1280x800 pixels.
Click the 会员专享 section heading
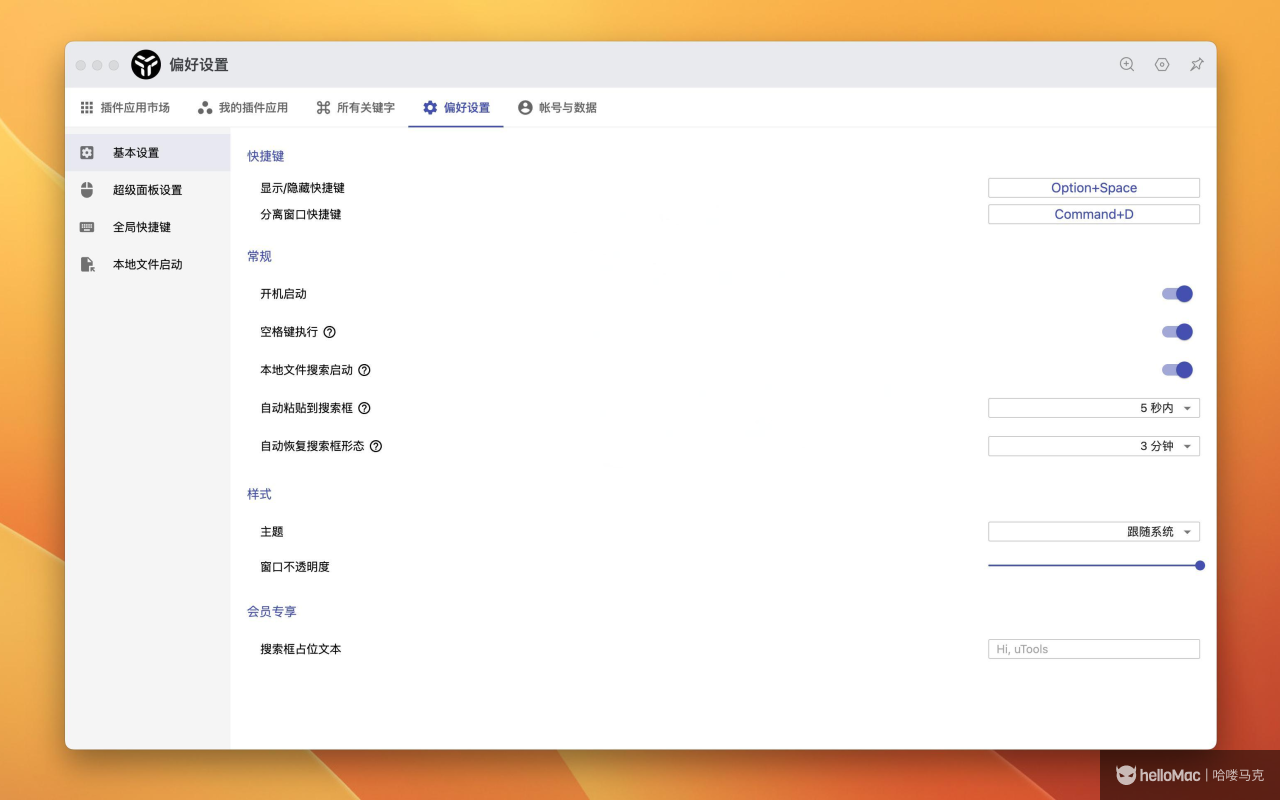tap(272, 611)
